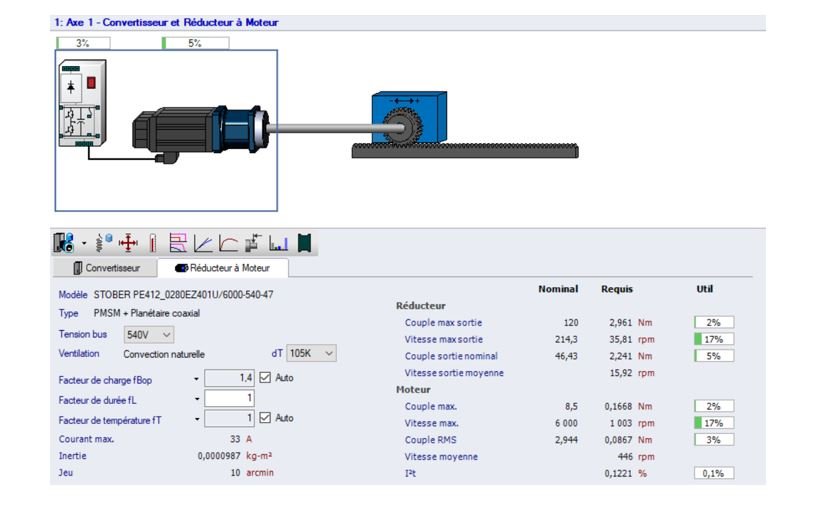Viewport: 839px width, 516px height.
Task: Click the Convection naturelle text
Action: tap(164, 354)
